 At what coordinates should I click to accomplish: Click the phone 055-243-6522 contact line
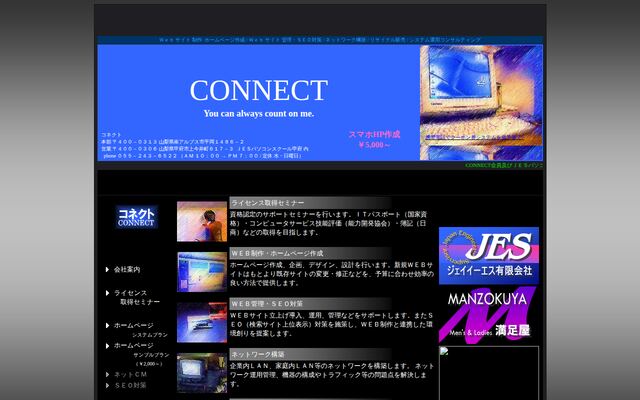[202, 156]
